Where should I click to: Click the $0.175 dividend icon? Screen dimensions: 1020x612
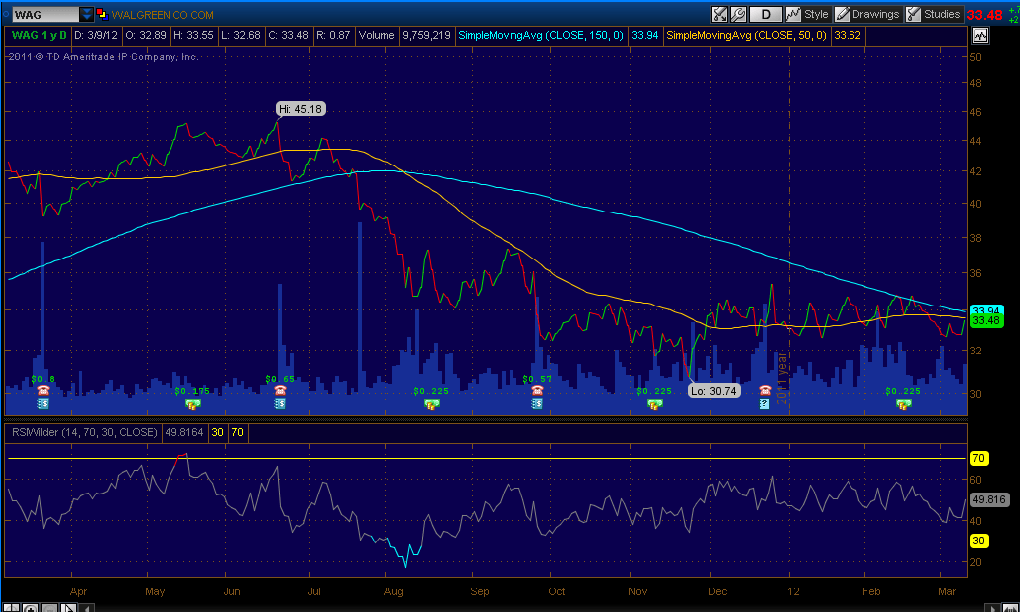(193, 404)
